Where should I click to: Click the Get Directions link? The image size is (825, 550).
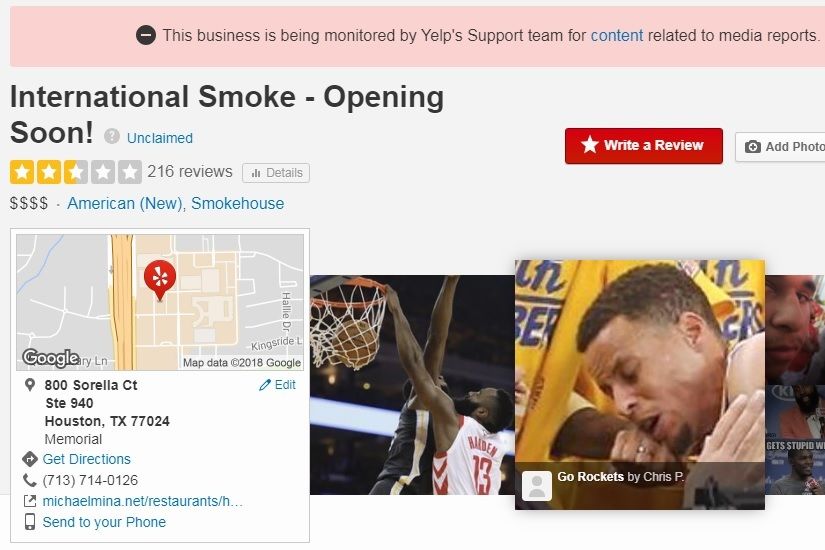coord(86,459)
